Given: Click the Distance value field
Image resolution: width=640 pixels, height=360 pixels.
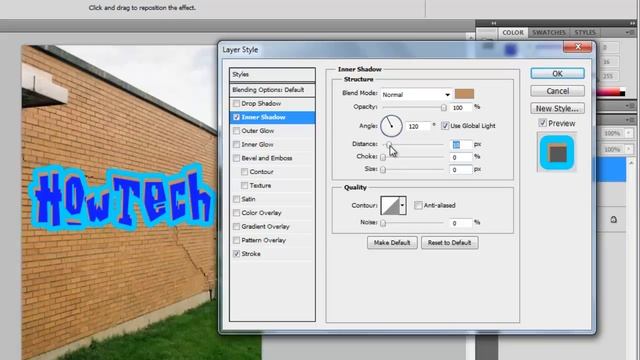Looking at the screenshot, I should pos(462,144).
